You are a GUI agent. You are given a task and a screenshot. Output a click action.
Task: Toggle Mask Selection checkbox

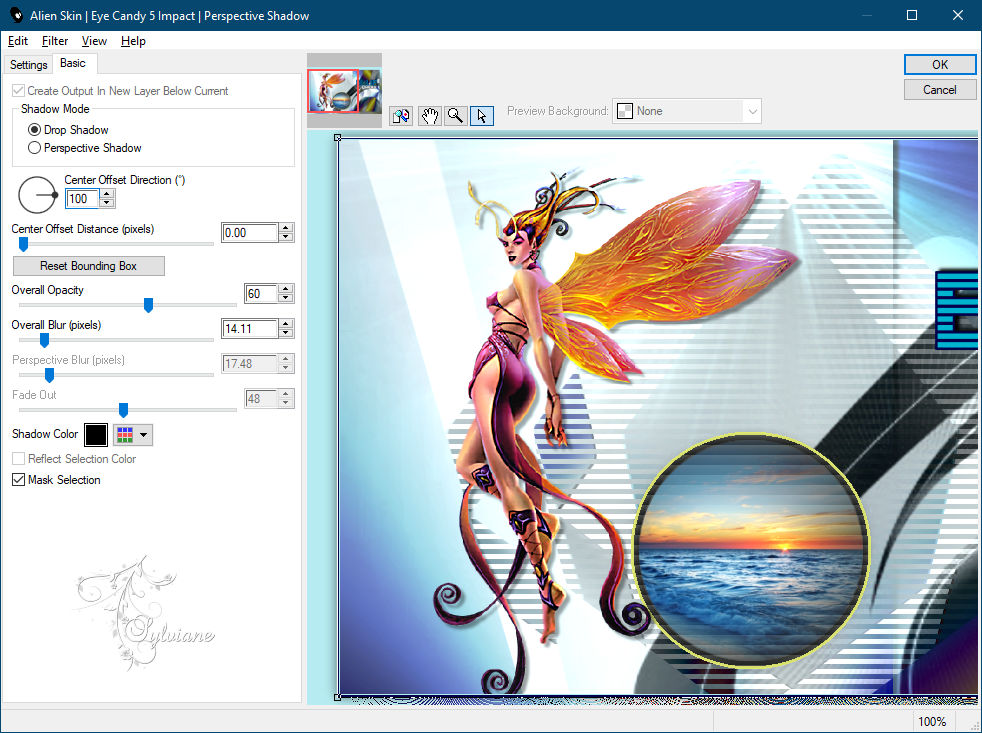(x=19, y=480)
